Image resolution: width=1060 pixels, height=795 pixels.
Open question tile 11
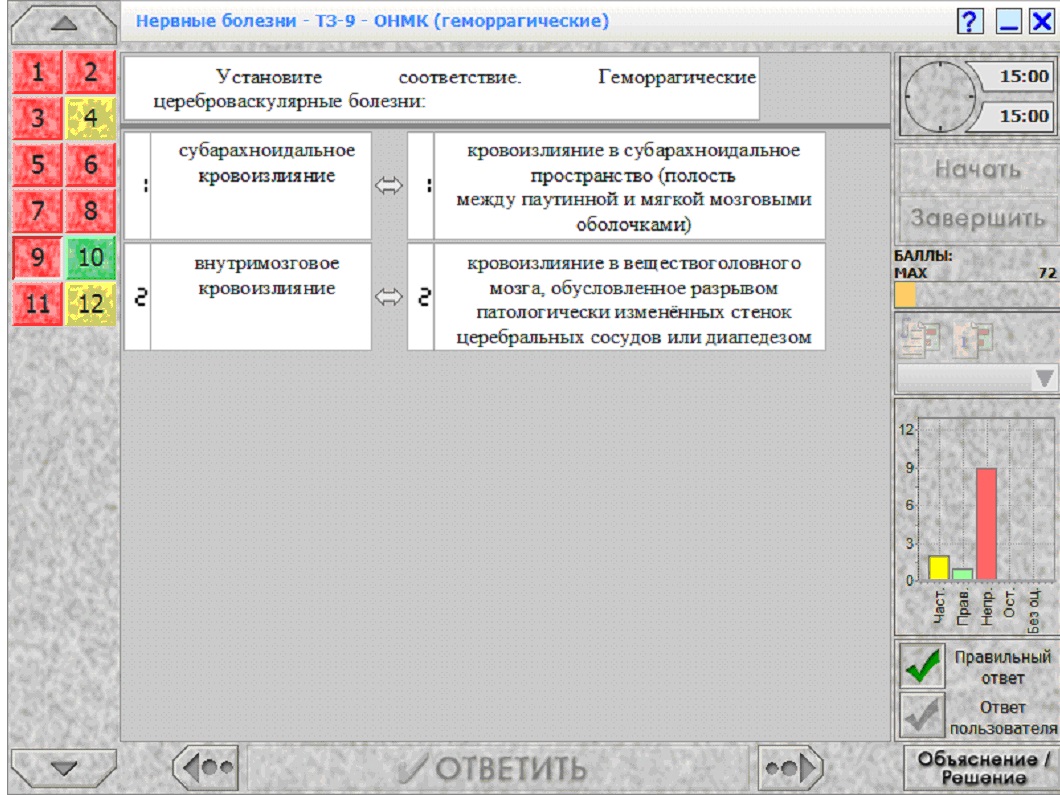(38, 304)
